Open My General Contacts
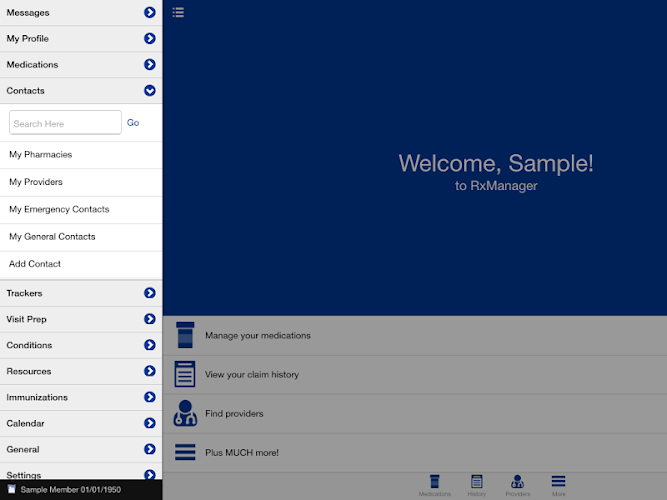667x500 pixels. (81, 237)
